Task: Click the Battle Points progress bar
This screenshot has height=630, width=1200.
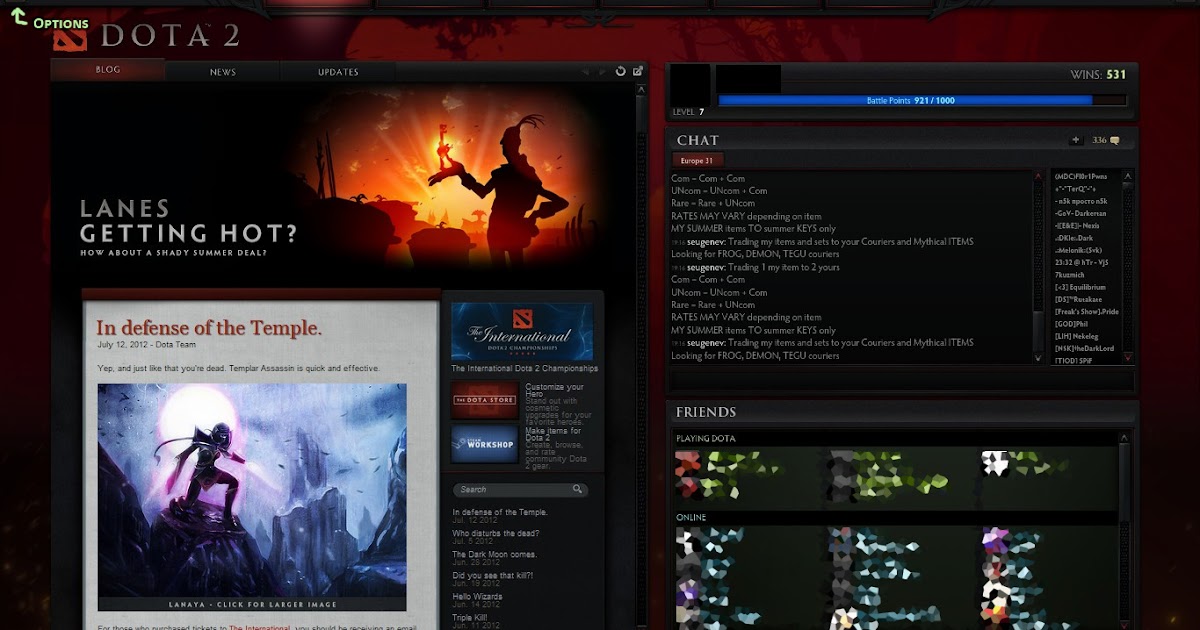Action: tap(922, 100)
